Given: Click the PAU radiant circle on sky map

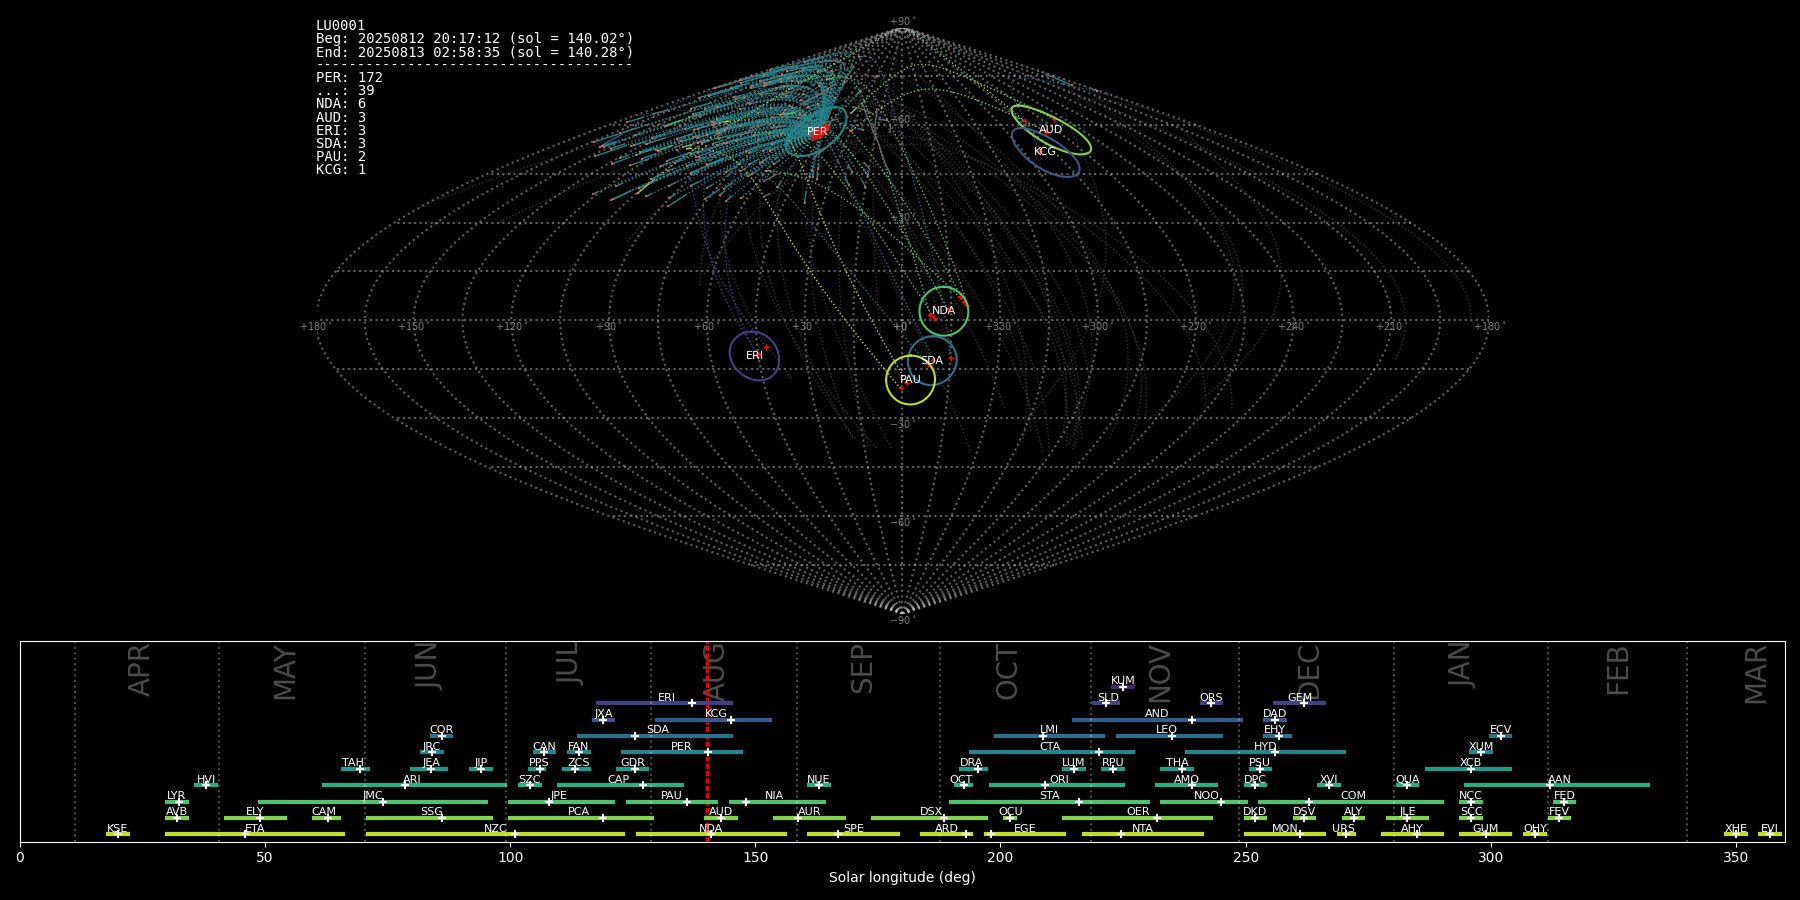Looking at the screenshot, I should (910, 380).
